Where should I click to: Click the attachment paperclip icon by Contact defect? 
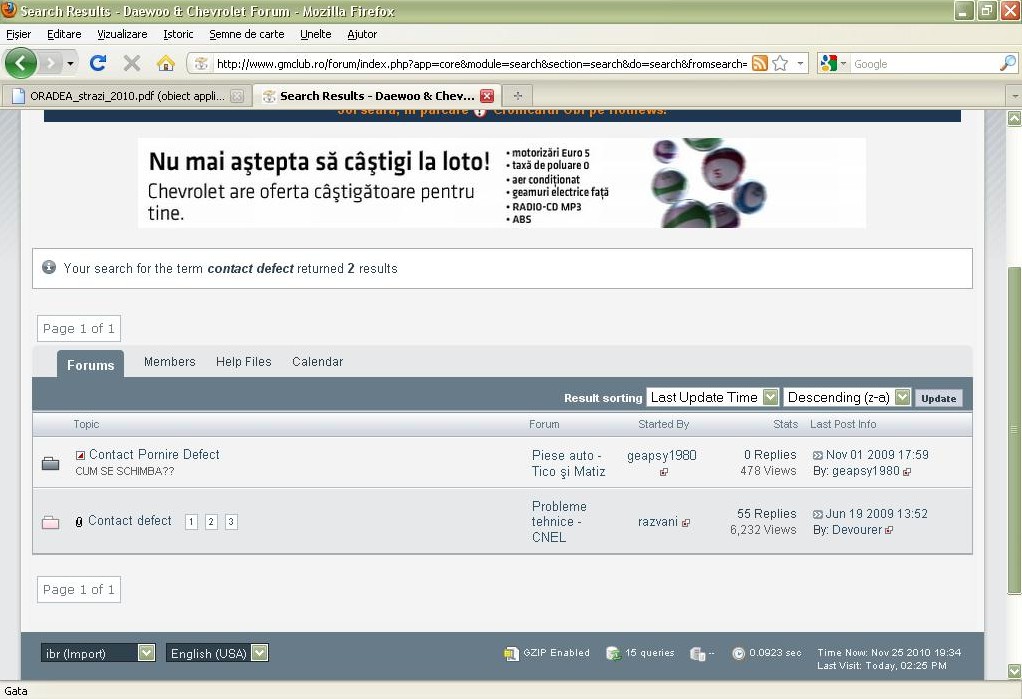click(x=79, y=522)
